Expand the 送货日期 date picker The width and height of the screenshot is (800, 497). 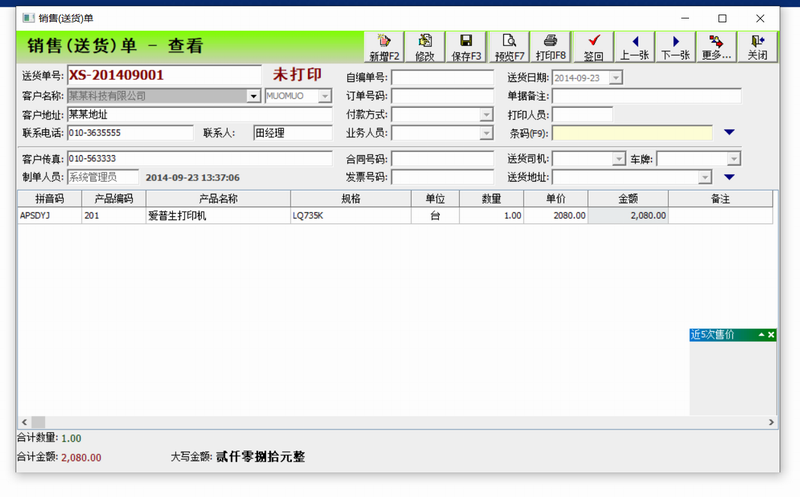615,77
